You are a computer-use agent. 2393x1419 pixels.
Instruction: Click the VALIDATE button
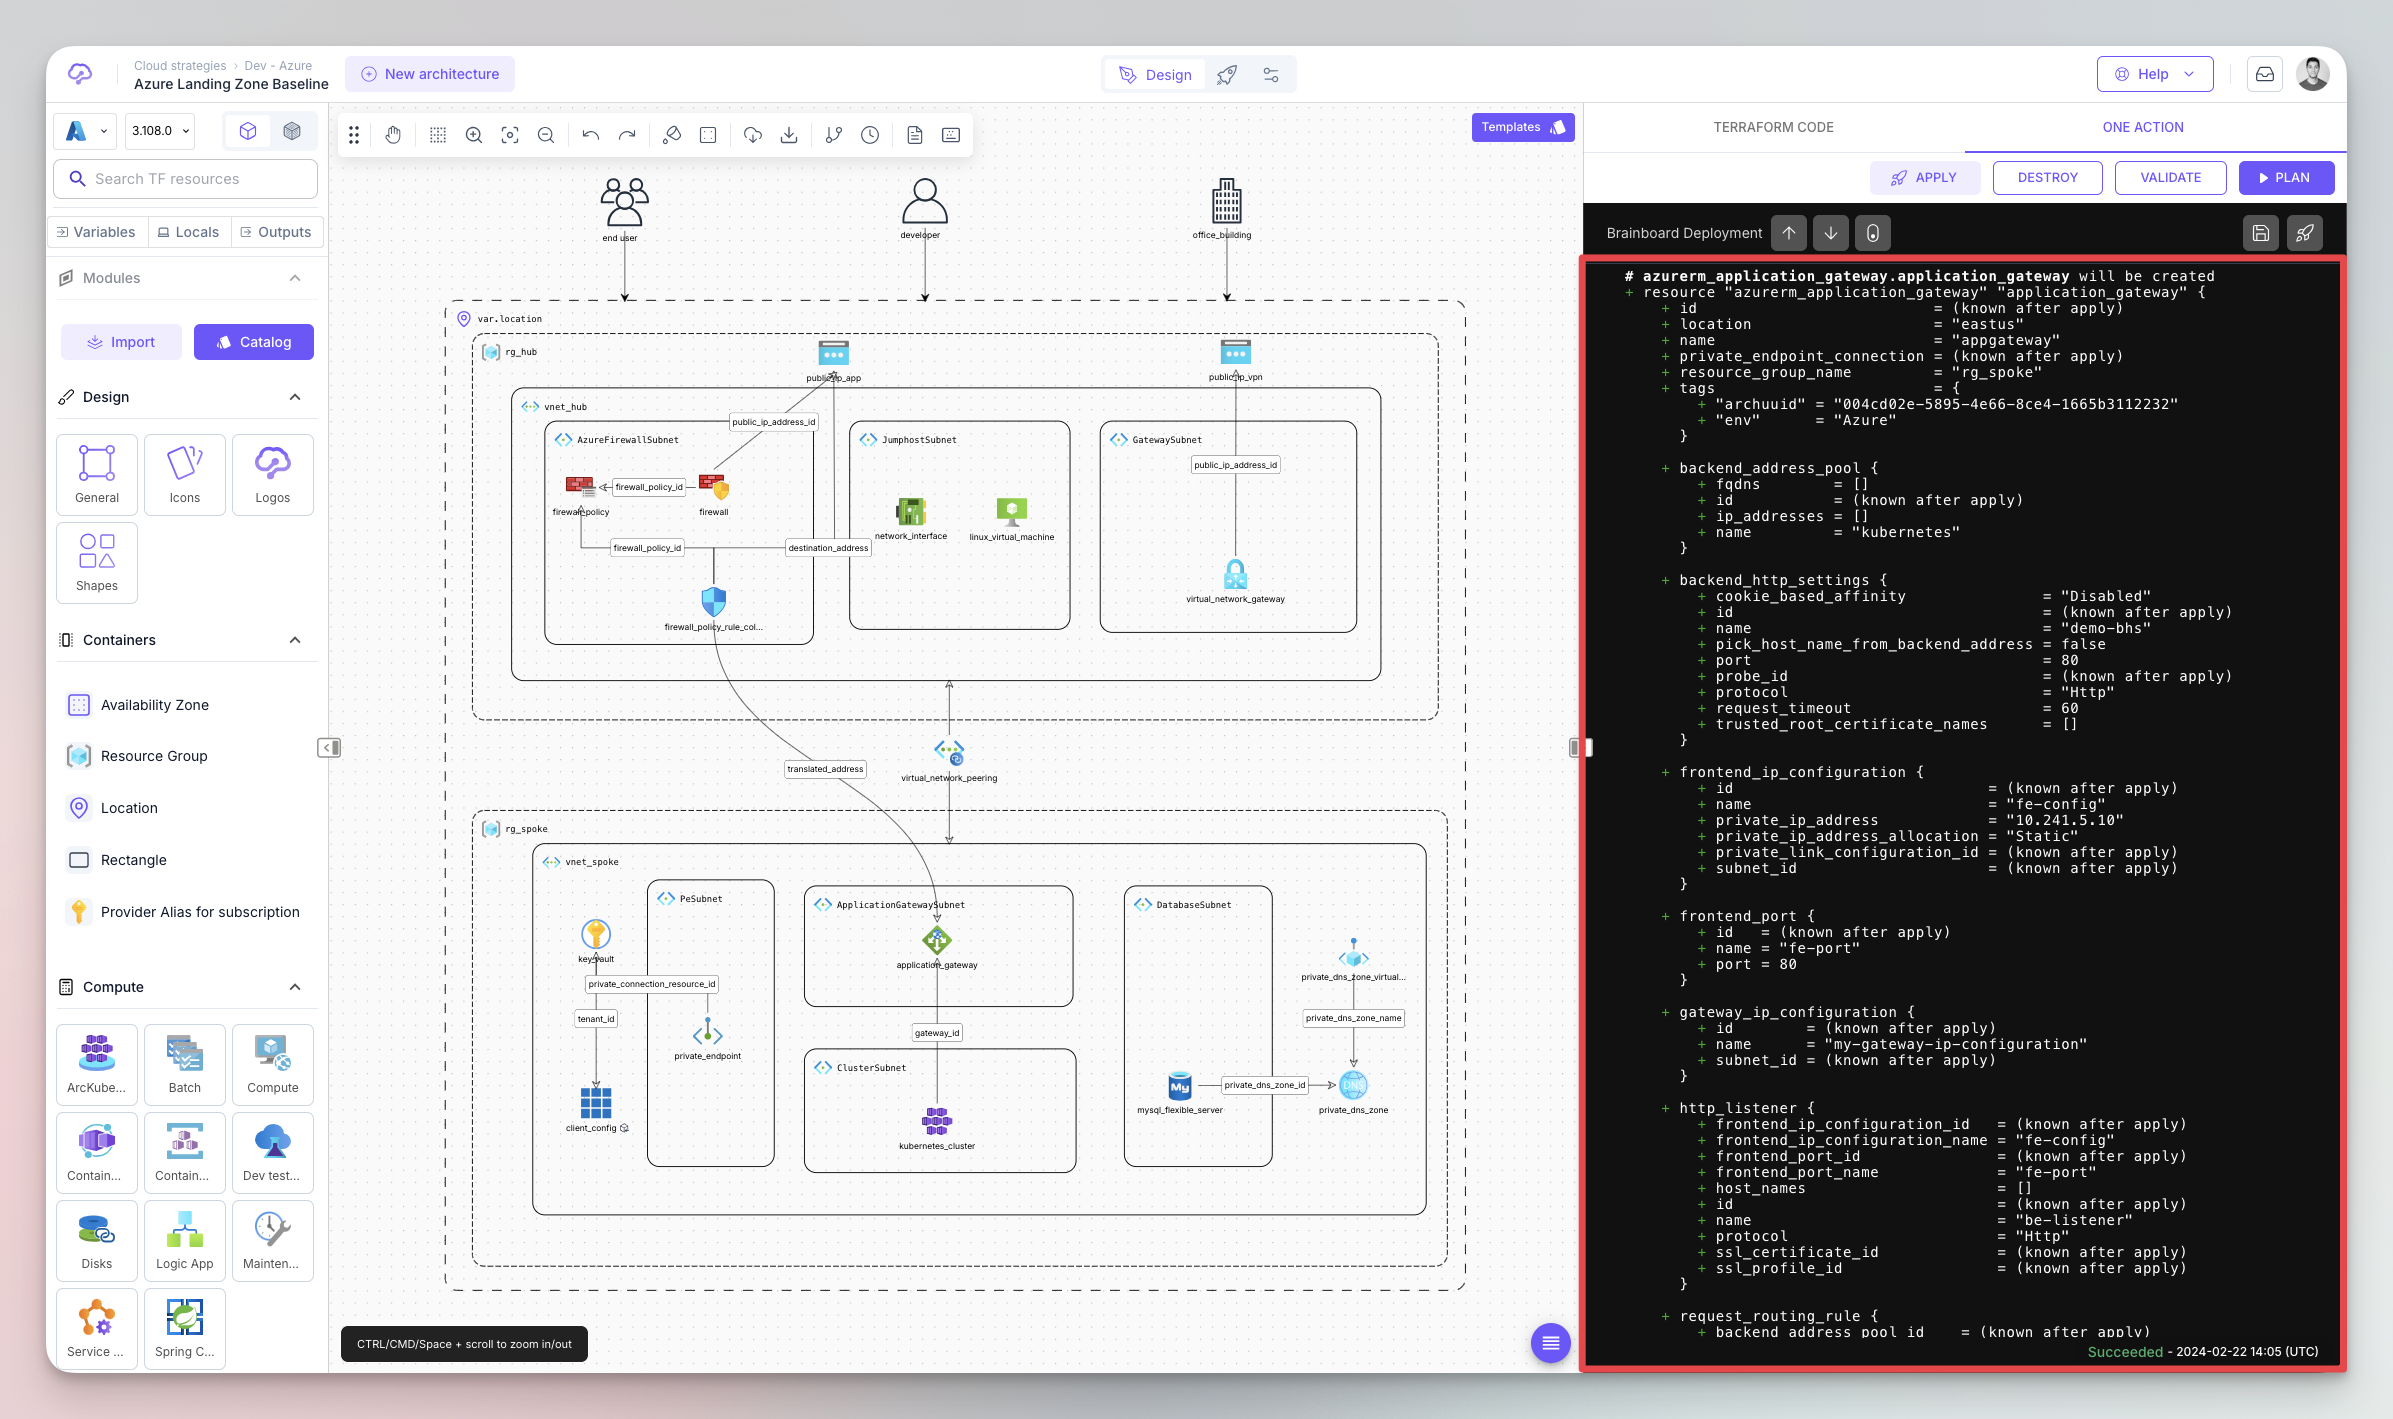[2170, 177]
